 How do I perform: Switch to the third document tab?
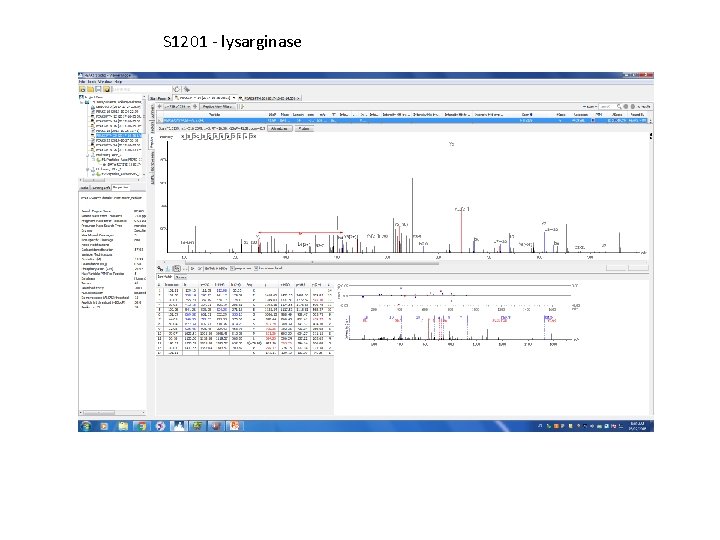pyautogui.click(x=269, y=98)
